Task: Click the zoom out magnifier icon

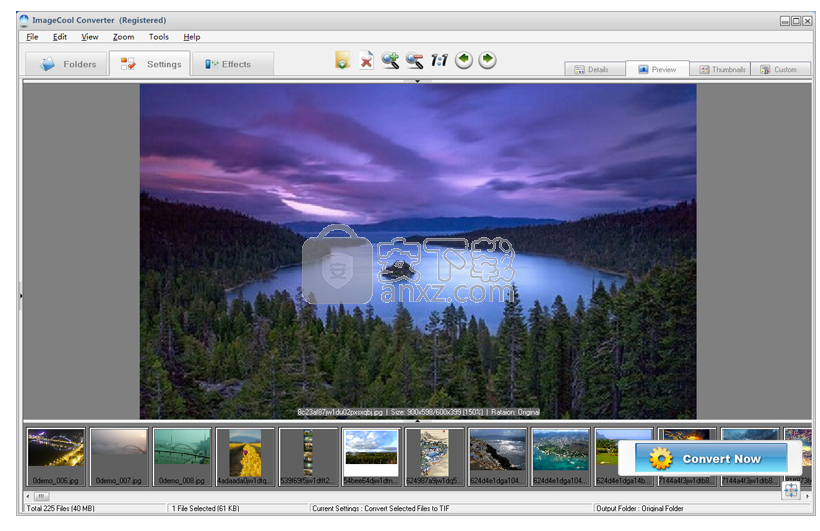Action: 415,60
